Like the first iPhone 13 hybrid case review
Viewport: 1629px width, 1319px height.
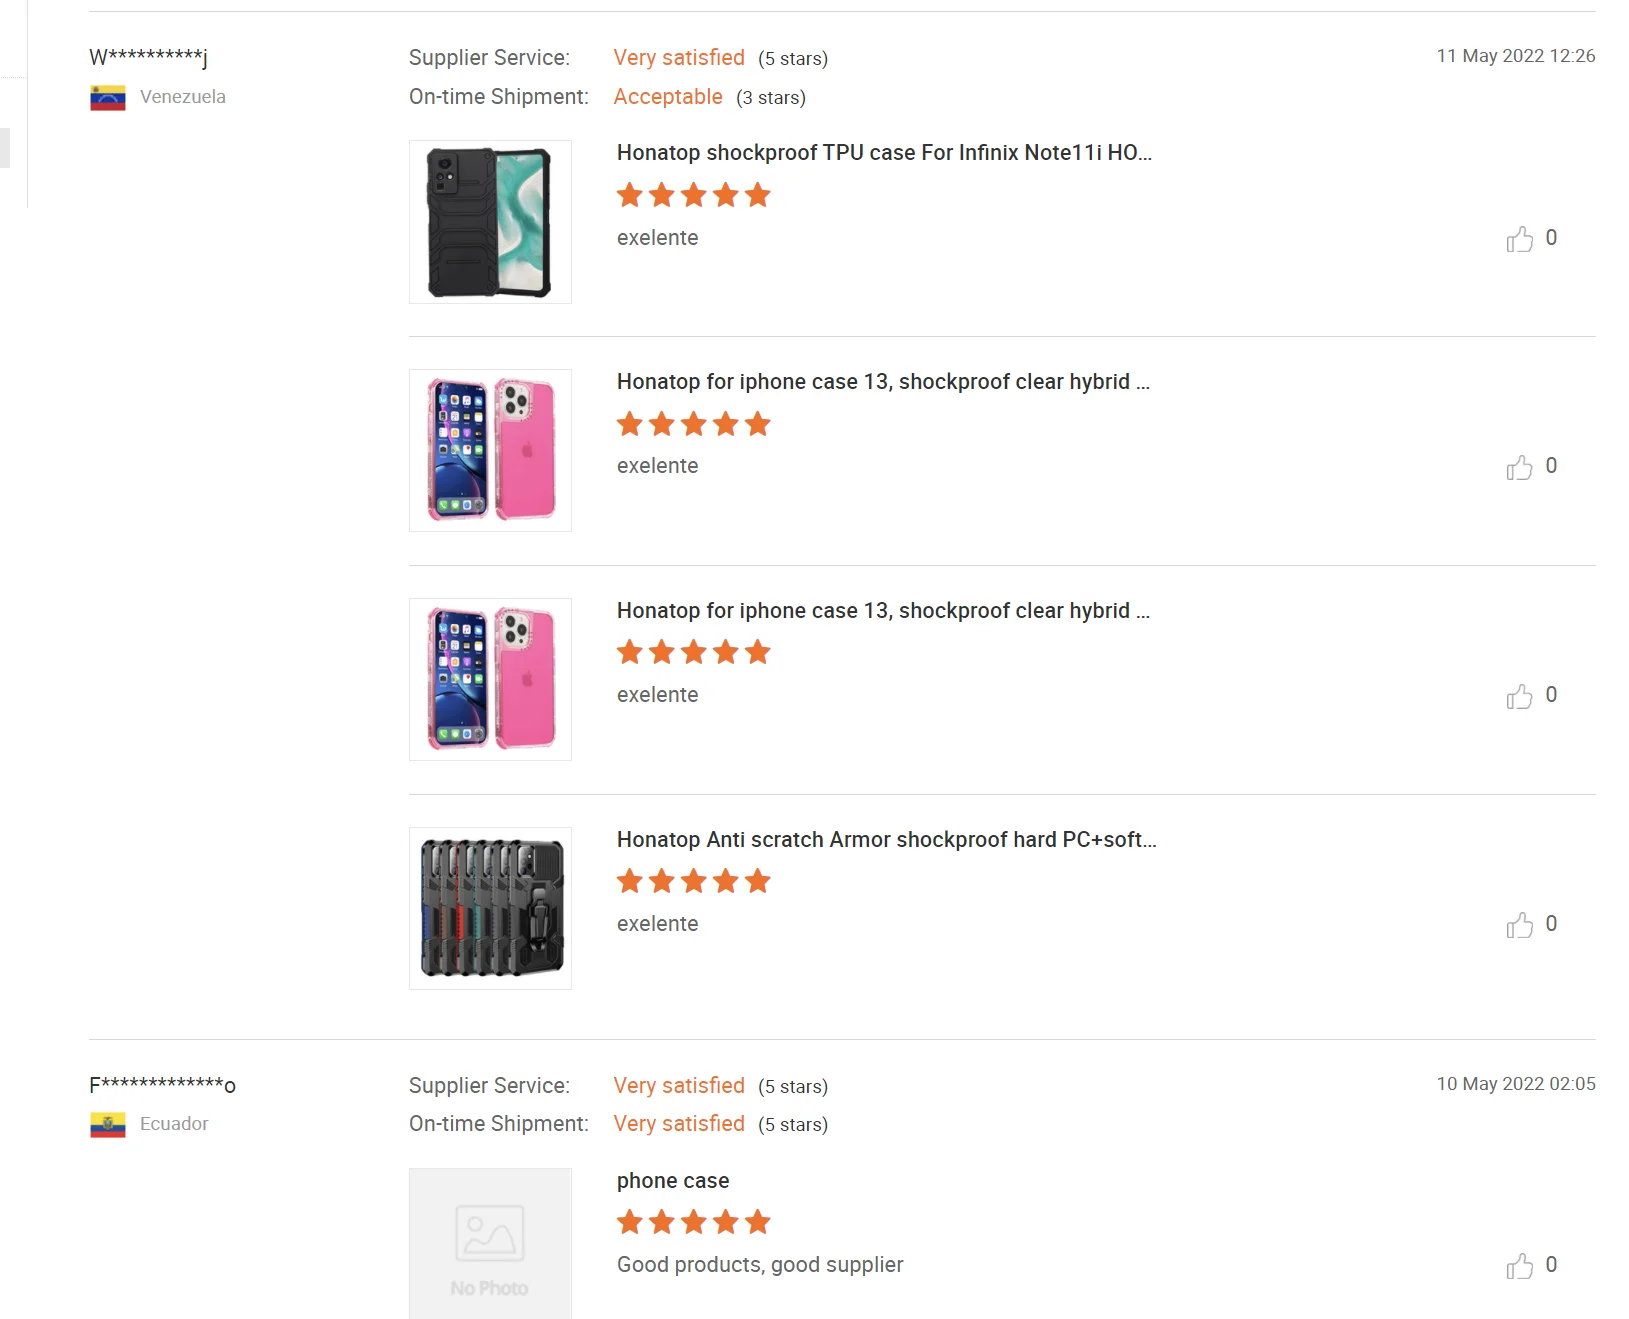1519,467
